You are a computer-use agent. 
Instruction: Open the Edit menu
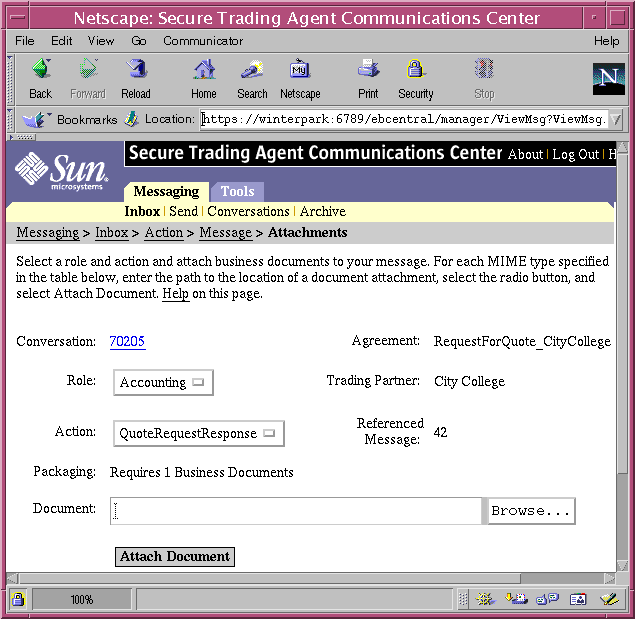62,41
